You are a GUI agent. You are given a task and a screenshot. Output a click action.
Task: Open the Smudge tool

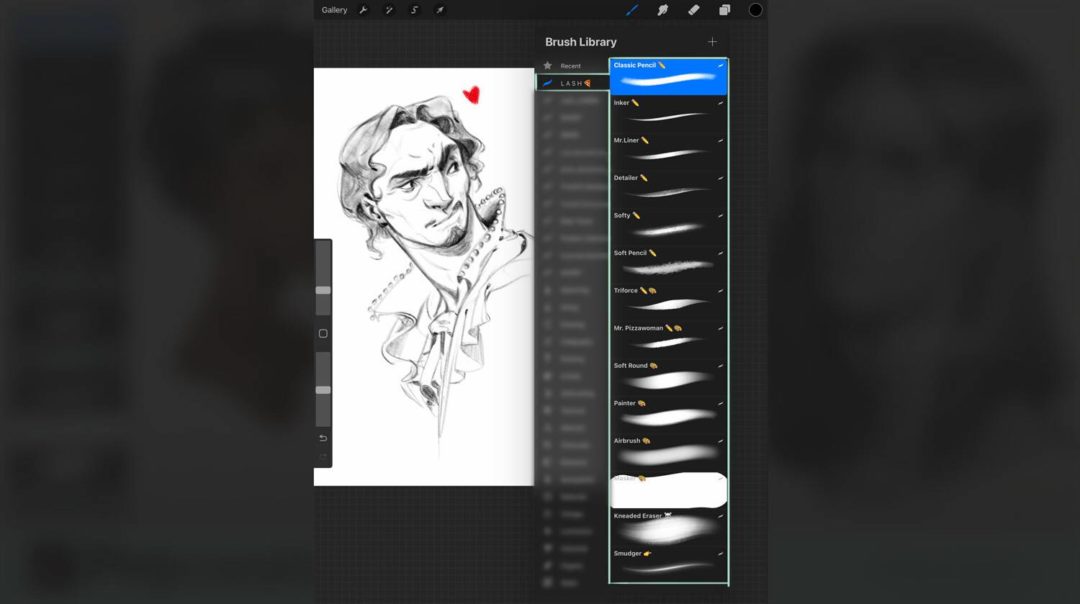point(661,10)
